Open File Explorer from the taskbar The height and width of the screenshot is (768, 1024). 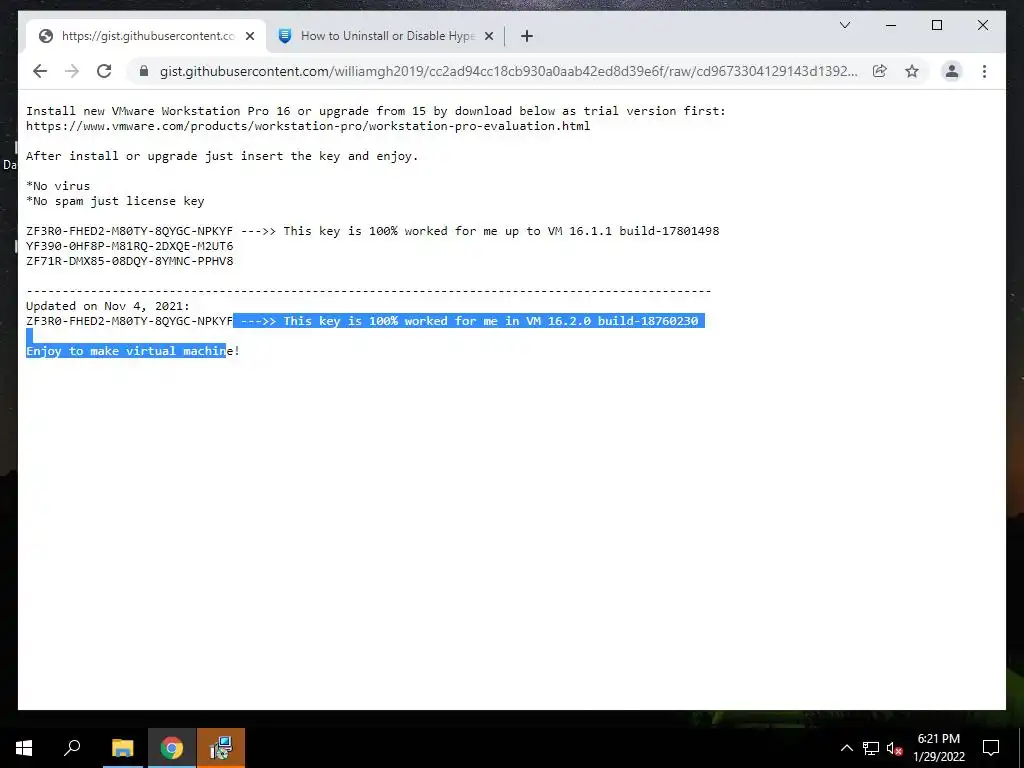tap(122, 748)
